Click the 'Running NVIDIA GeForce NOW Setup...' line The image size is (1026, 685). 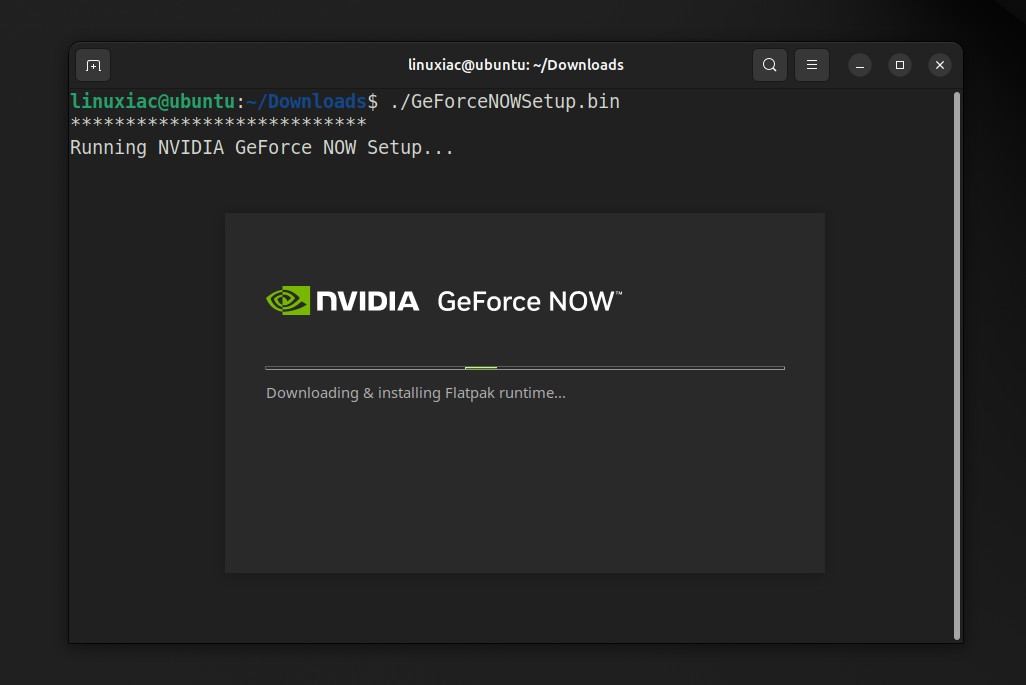click(x=262, y=148)
